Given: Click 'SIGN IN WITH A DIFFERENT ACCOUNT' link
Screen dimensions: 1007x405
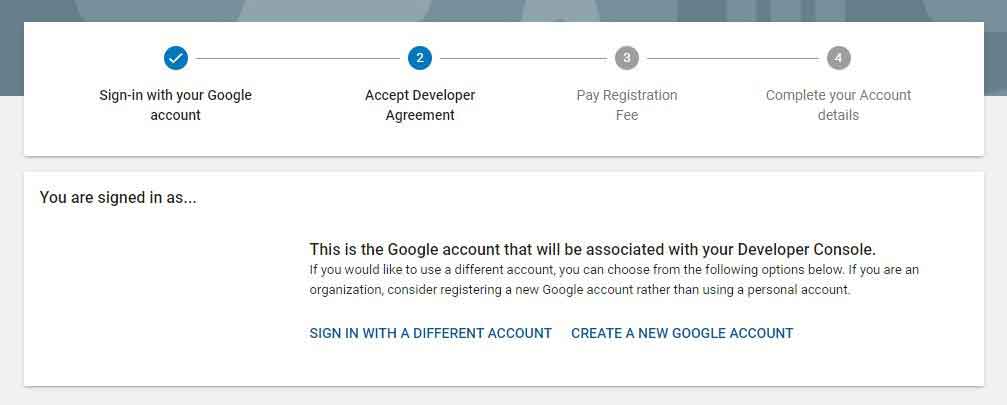Looking at the screenshot, I should [x=430, y=333].
